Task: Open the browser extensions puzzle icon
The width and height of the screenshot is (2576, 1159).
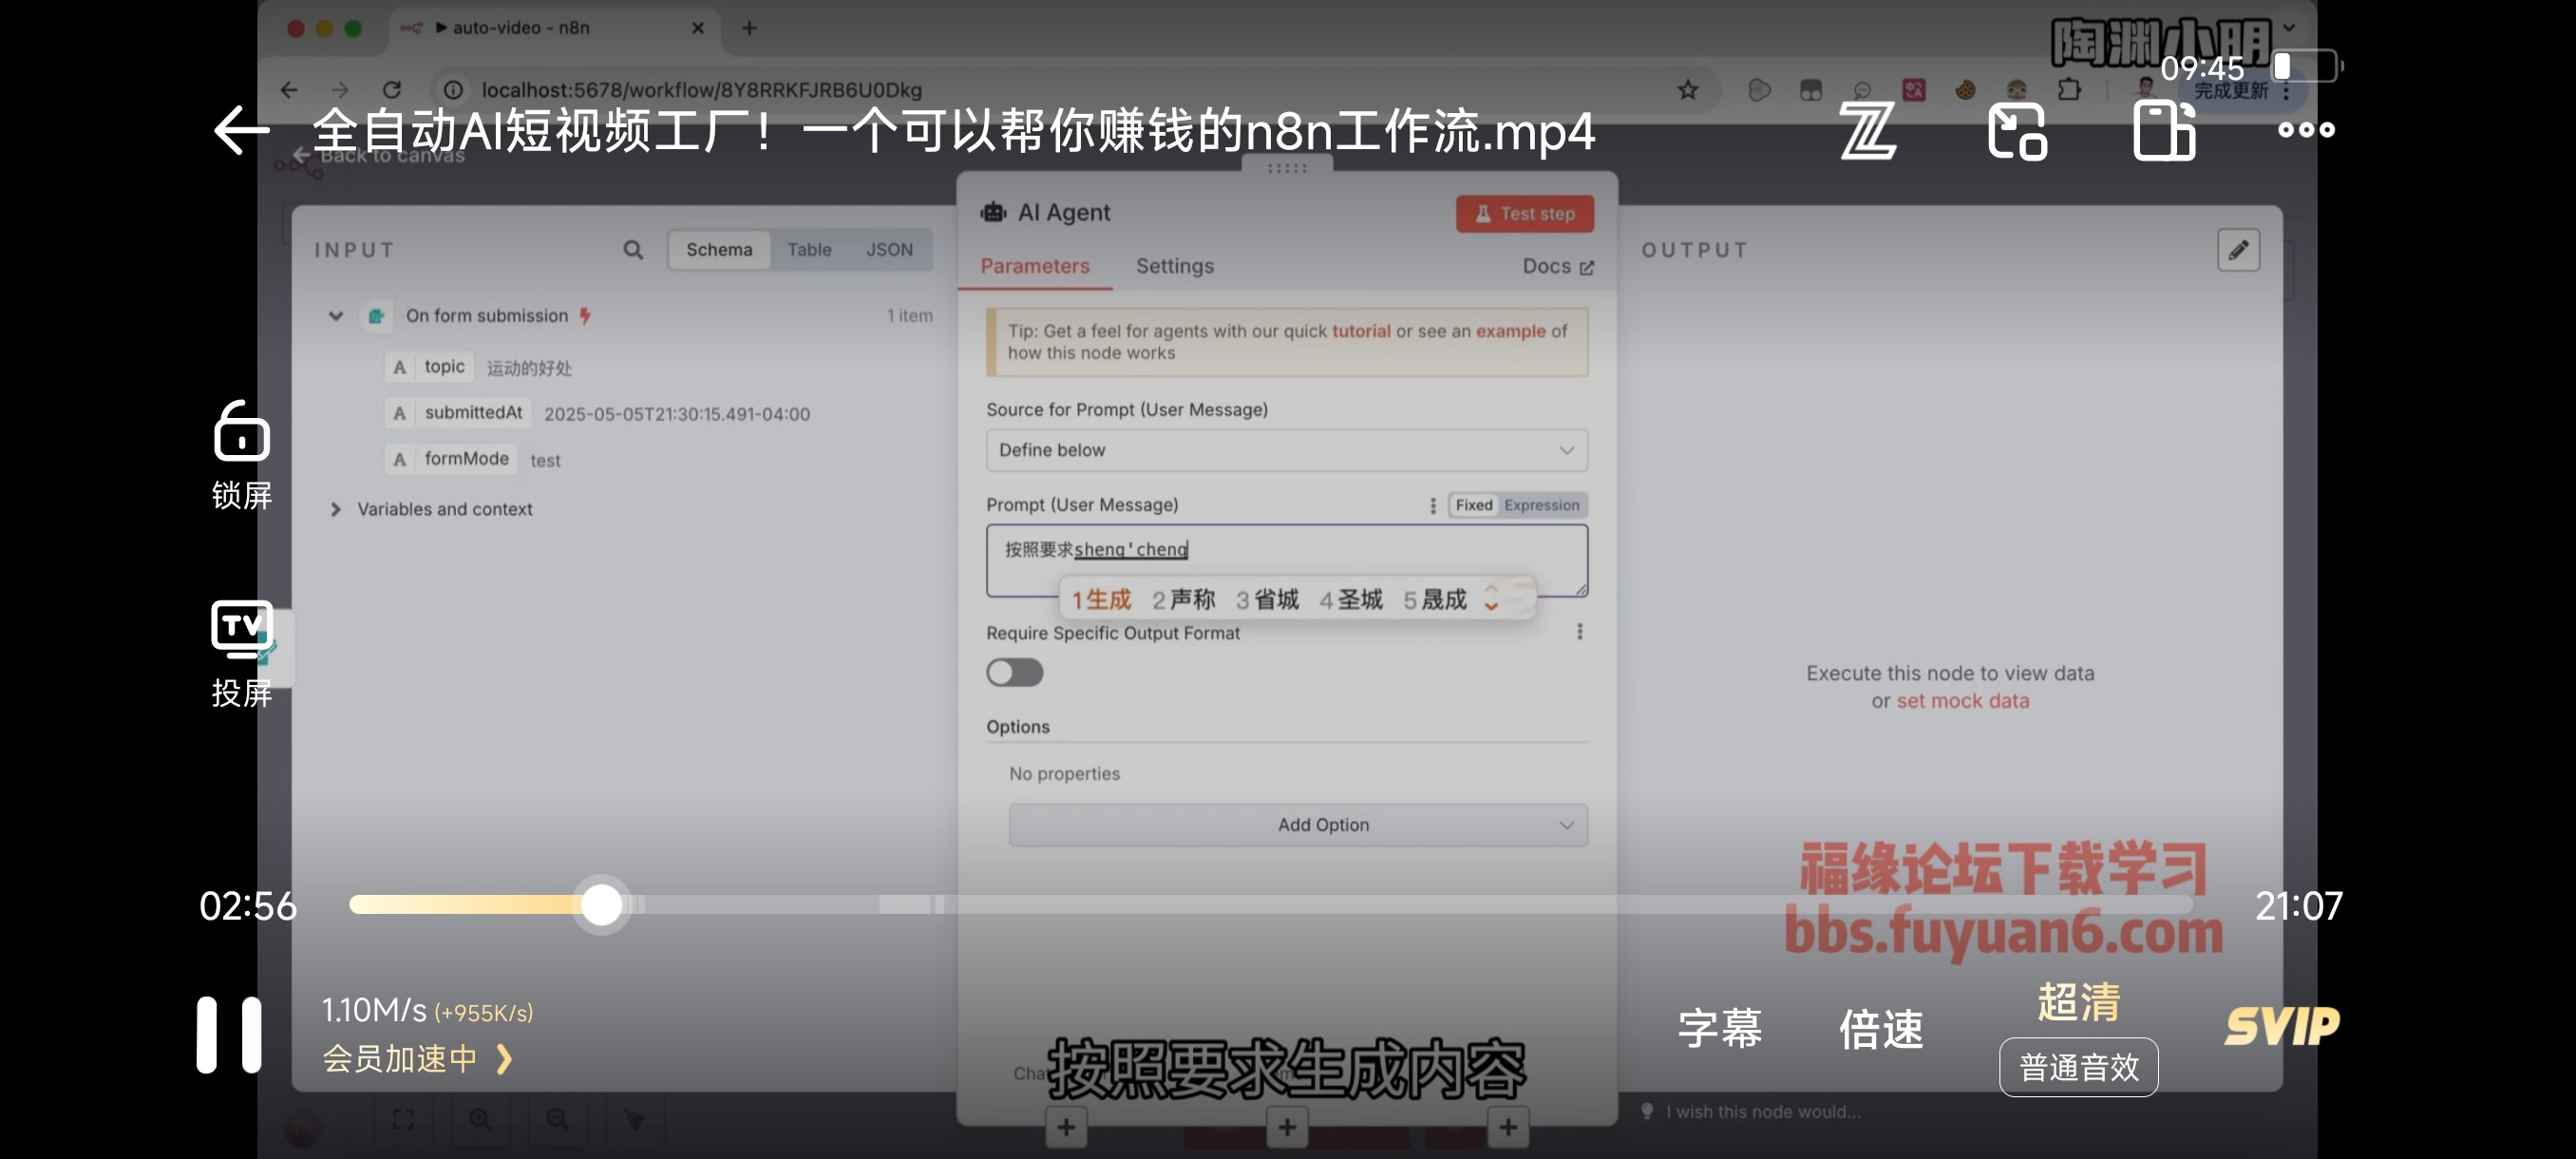Action: [2069, 90]
